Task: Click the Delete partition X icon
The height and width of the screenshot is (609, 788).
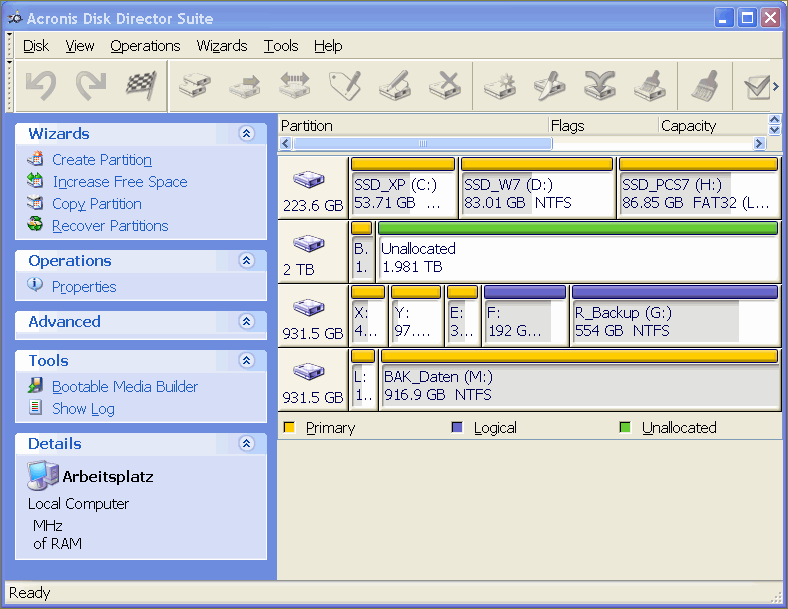Action: click(445, 85)
